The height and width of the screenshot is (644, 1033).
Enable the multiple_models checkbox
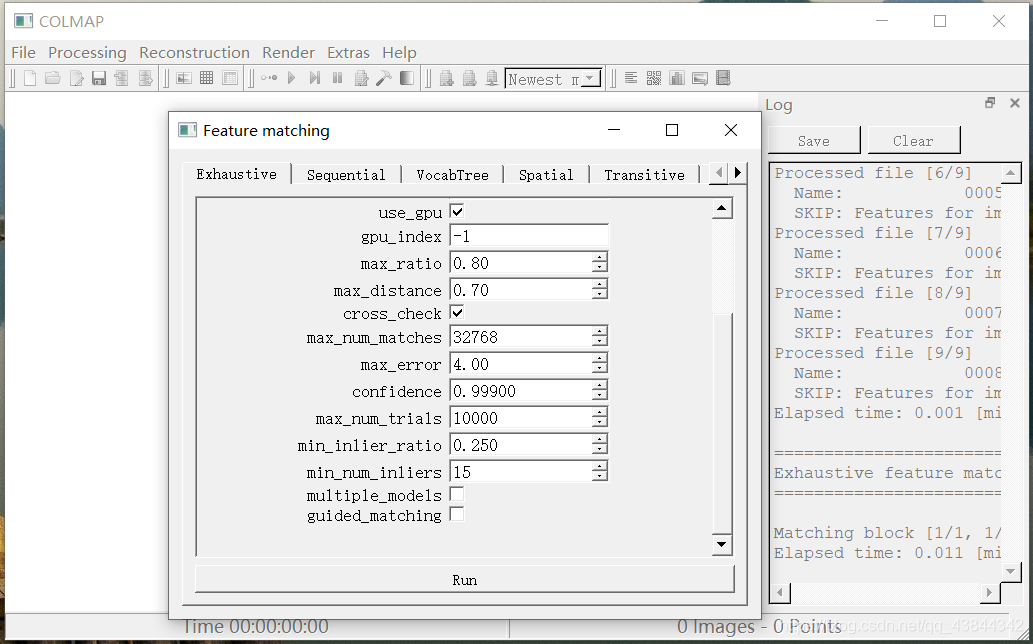[457, 494]
